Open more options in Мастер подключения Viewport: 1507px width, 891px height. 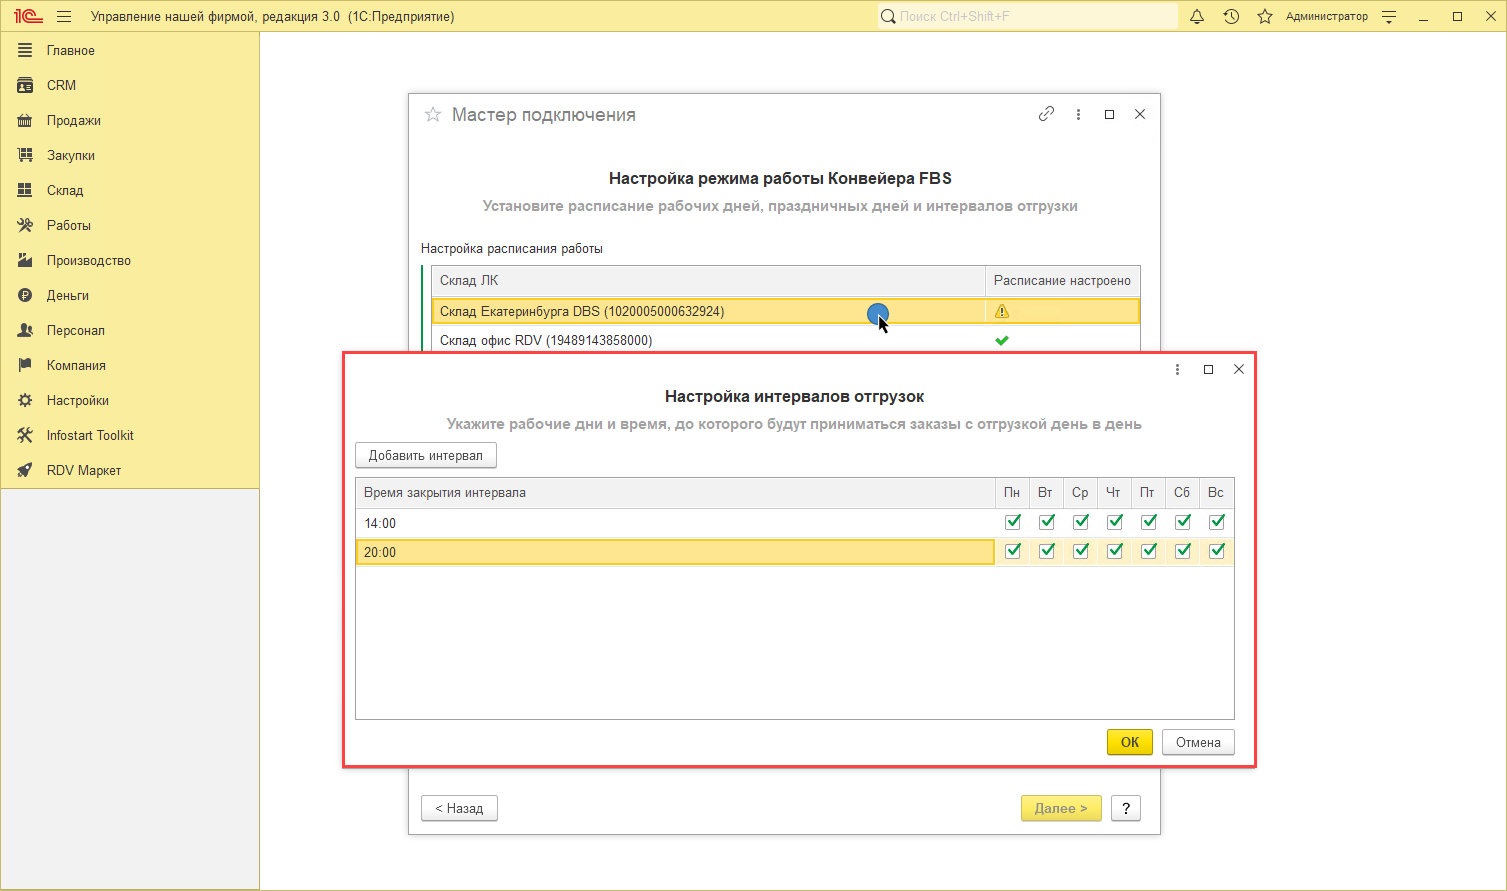pyautogui.click(x=1078, y=115)
